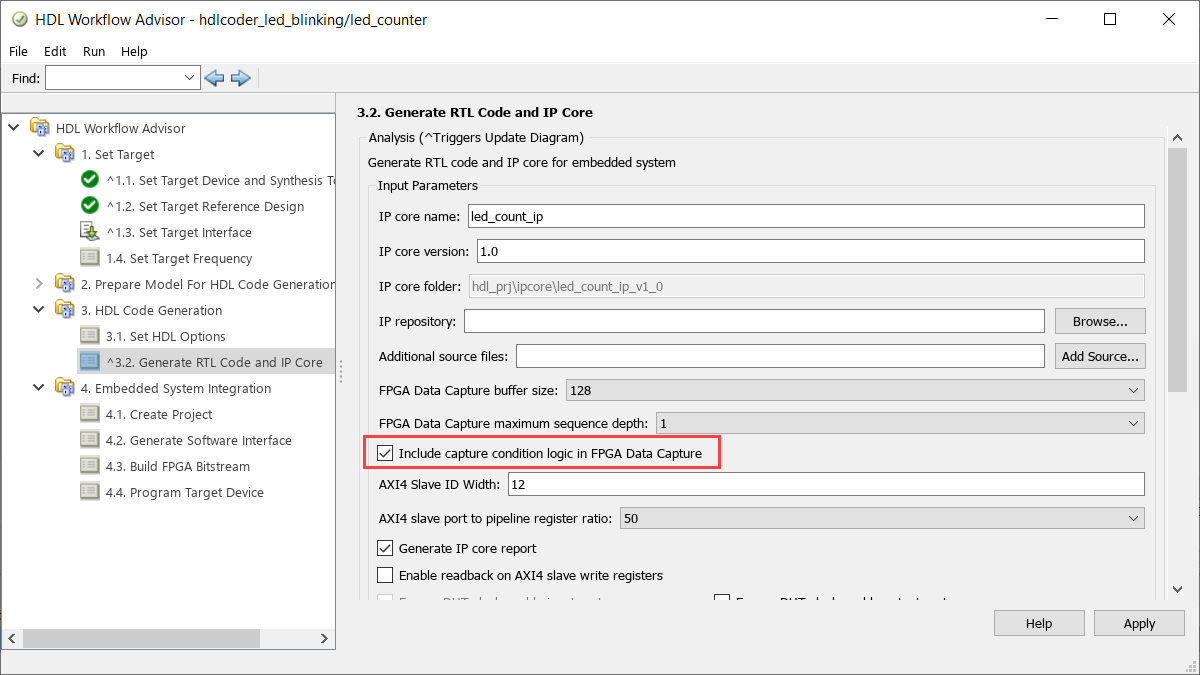Click the HDL Workflow Advisor root folder icon
1200x675 pixels.
37,128
